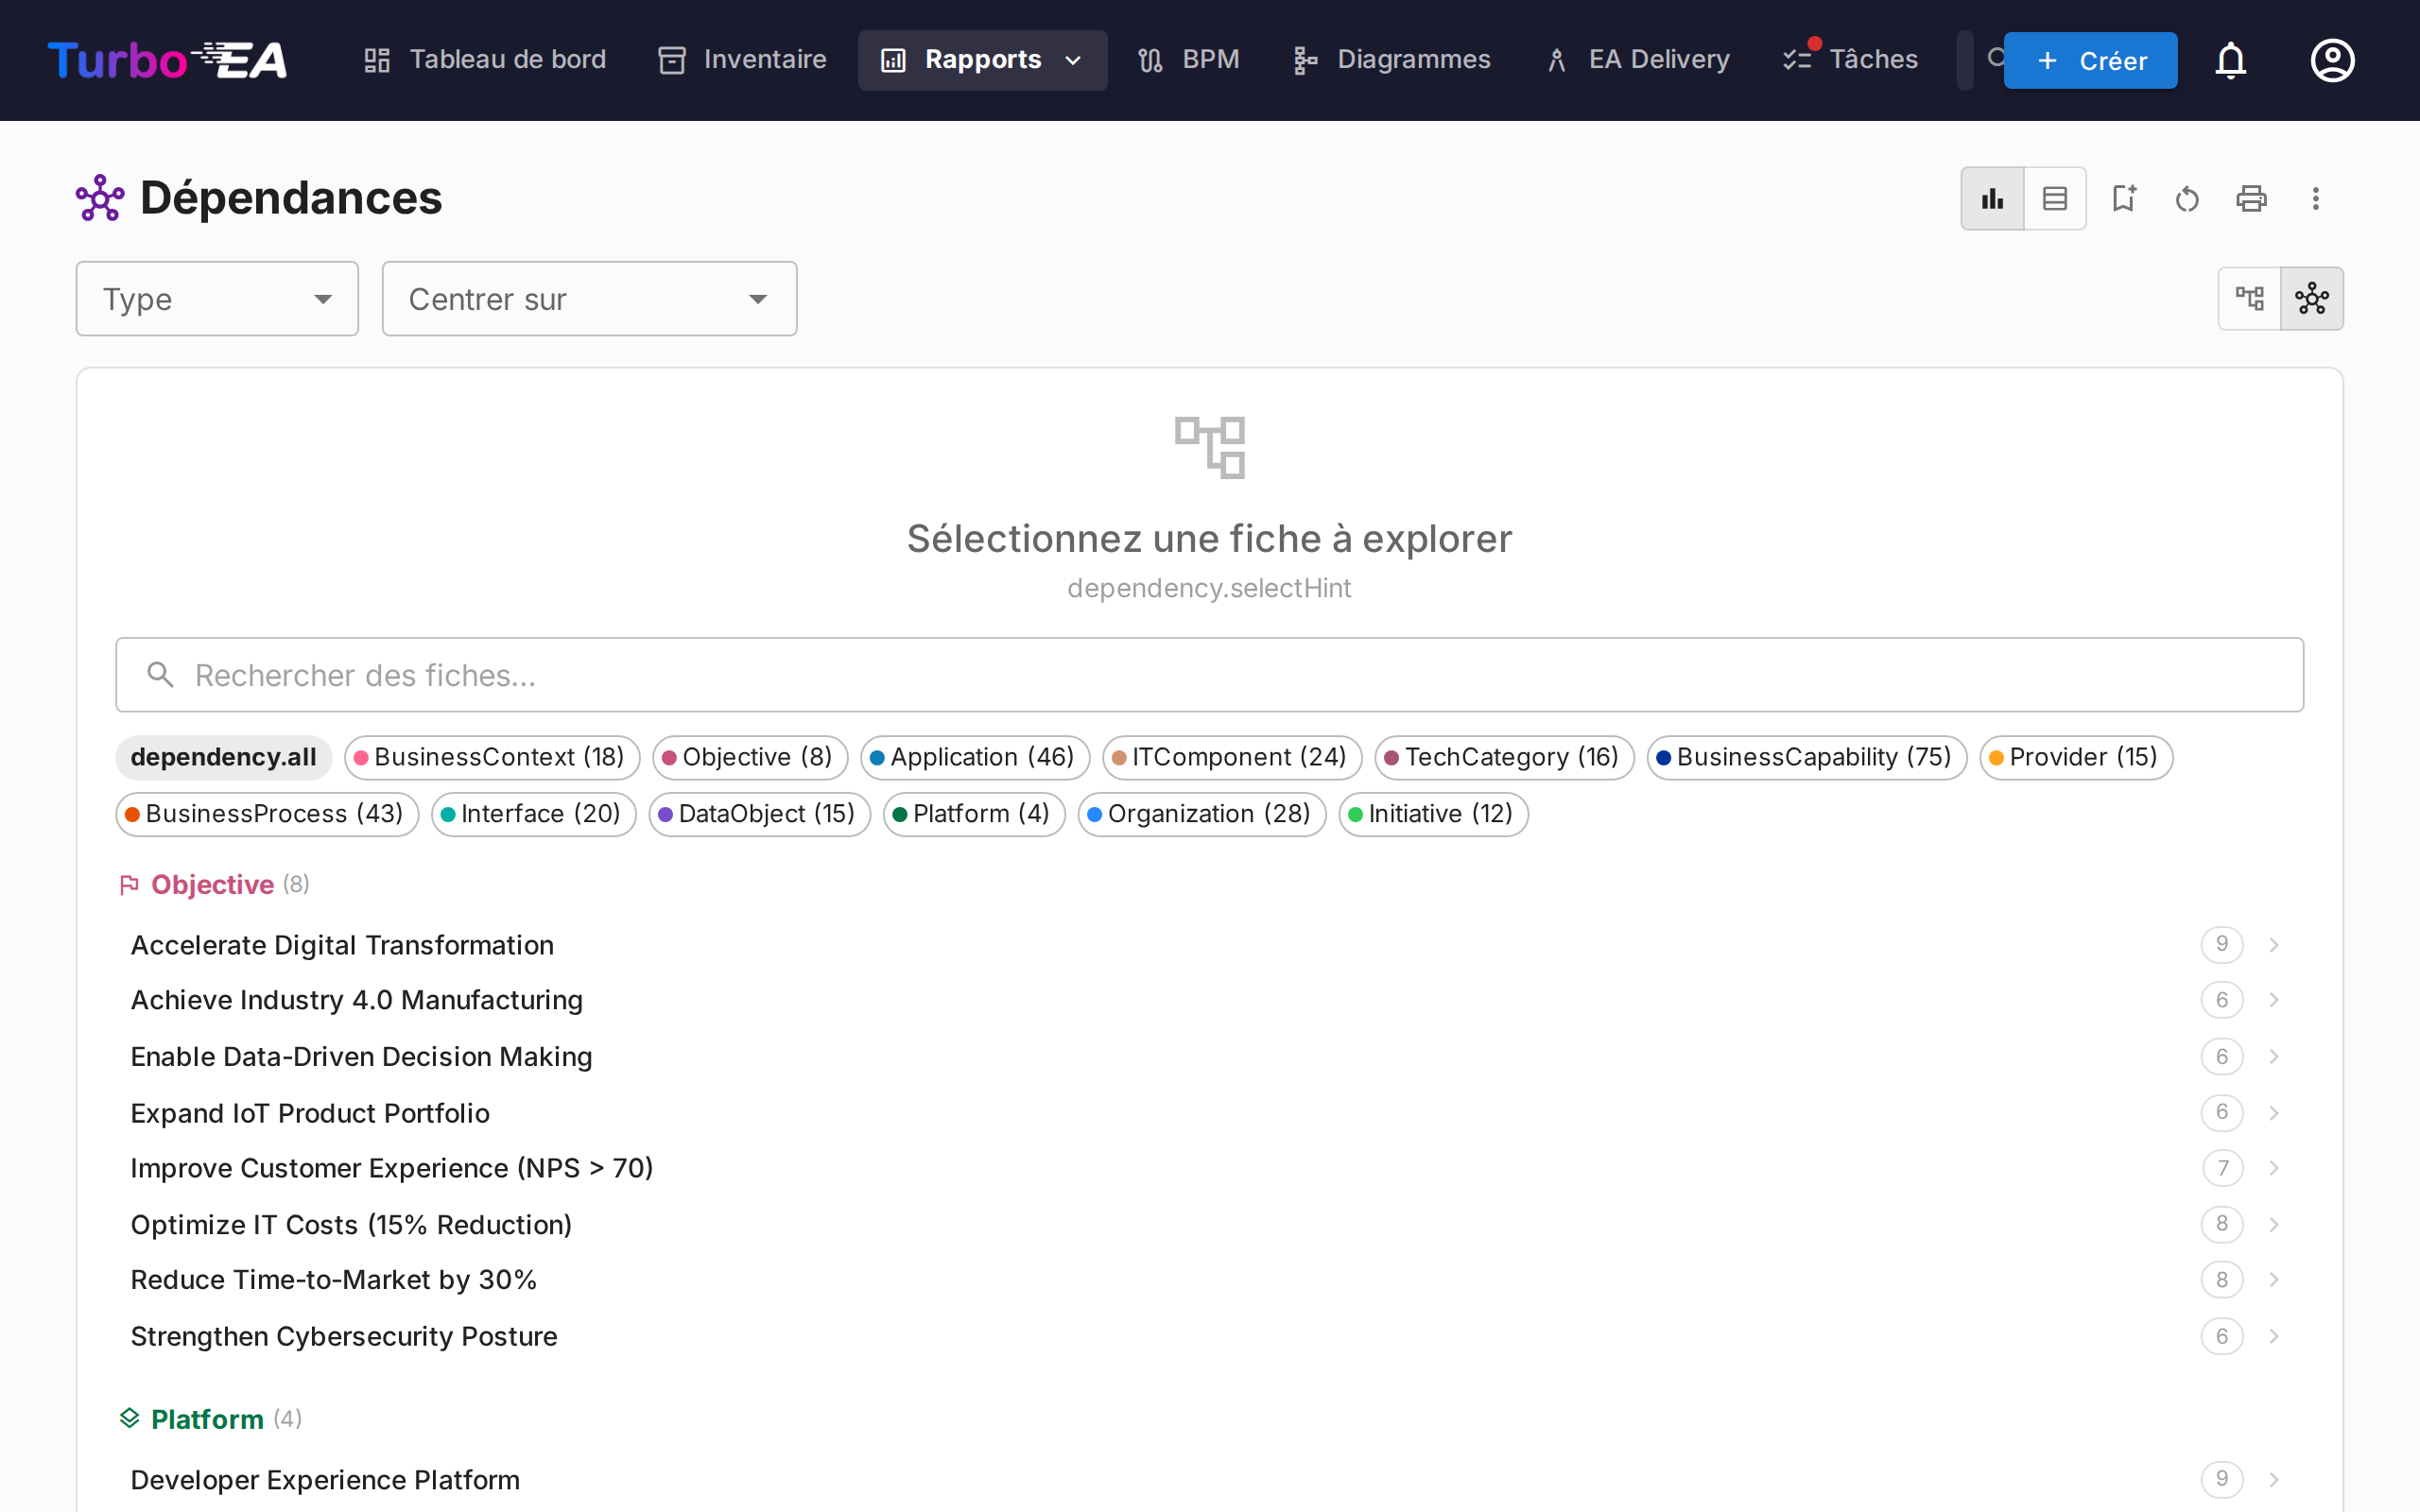Open the print icon

(x=2251, y=198)
